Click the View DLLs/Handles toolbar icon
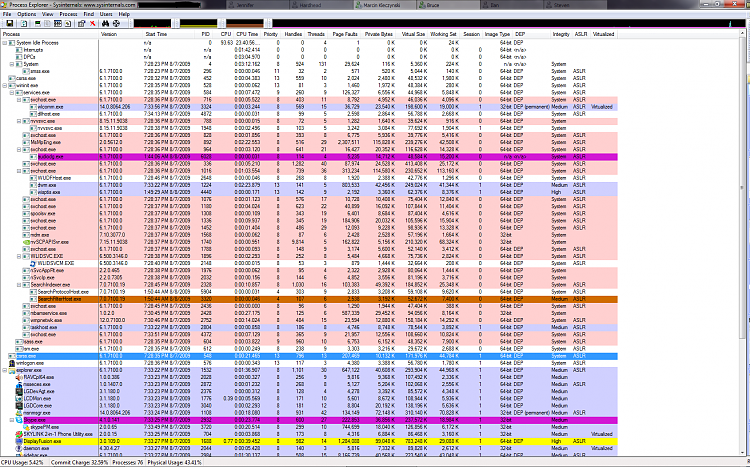 click(68, 23)
